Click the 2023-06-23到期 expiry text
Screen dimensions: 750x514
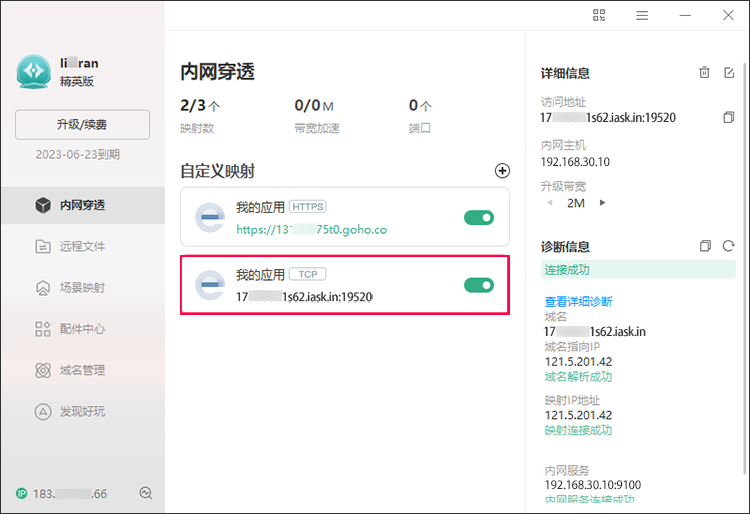(78, 154)
